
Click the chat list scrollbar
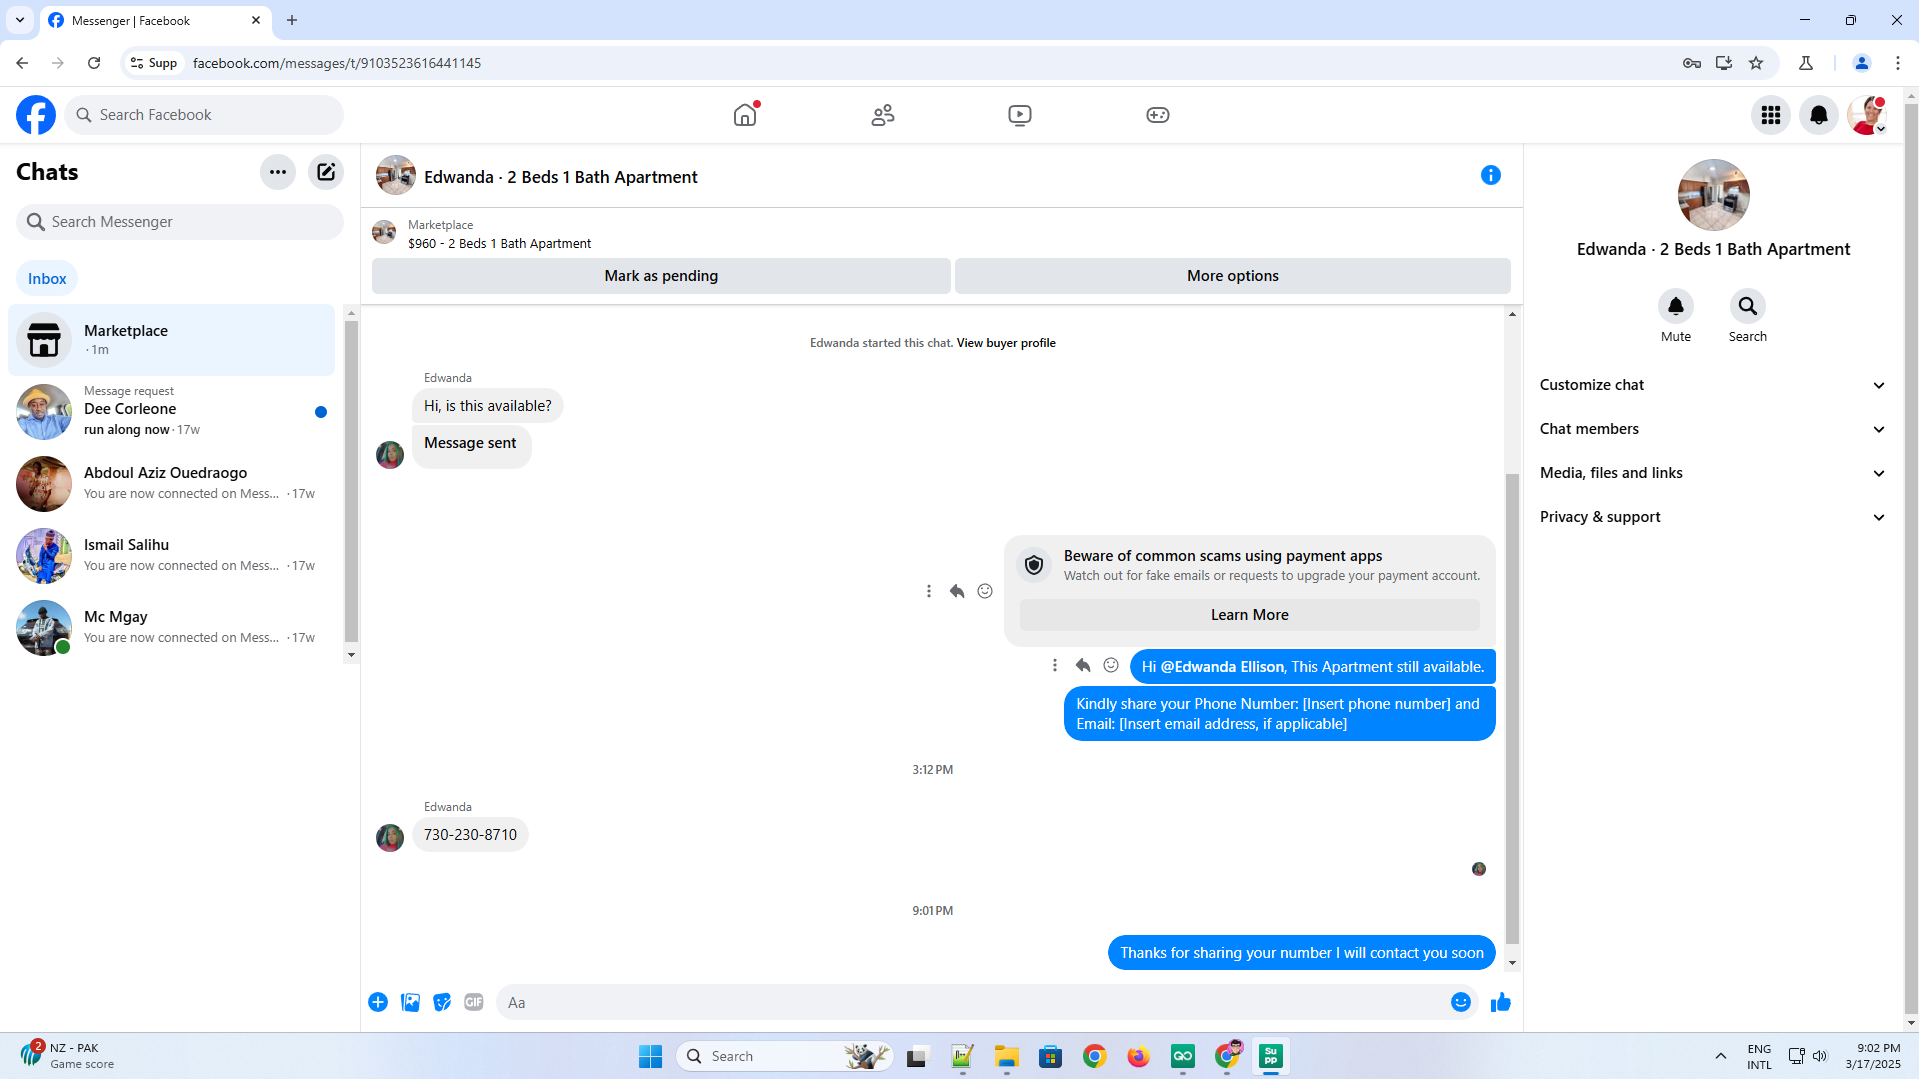351,481
